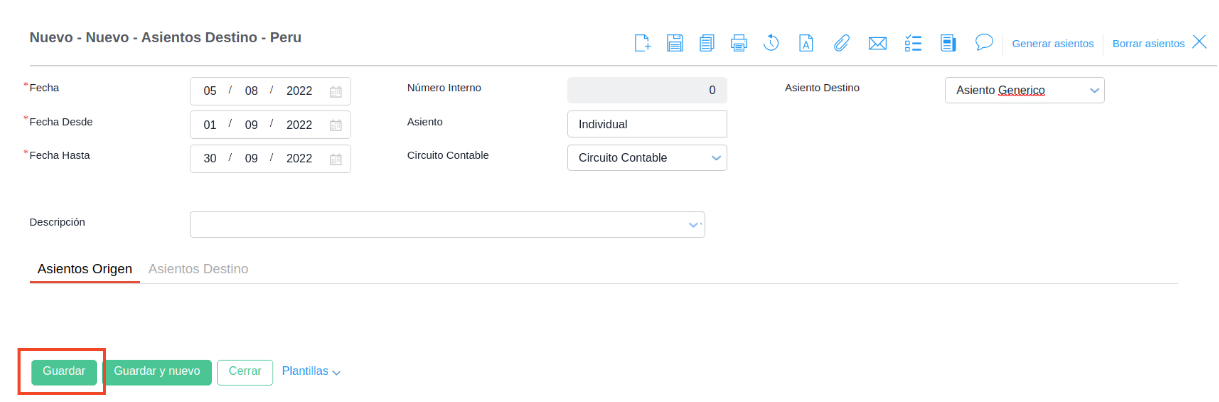This screenshot has width=1219, height=402.
Task: Select the Asientos Origen tab
Action: (85, 269)
